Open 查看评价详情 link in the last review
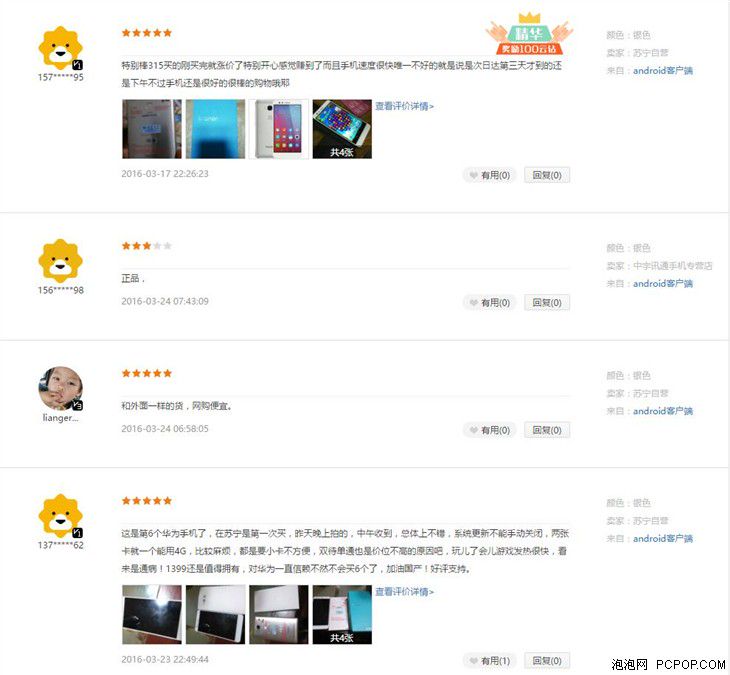 (405, 592)
